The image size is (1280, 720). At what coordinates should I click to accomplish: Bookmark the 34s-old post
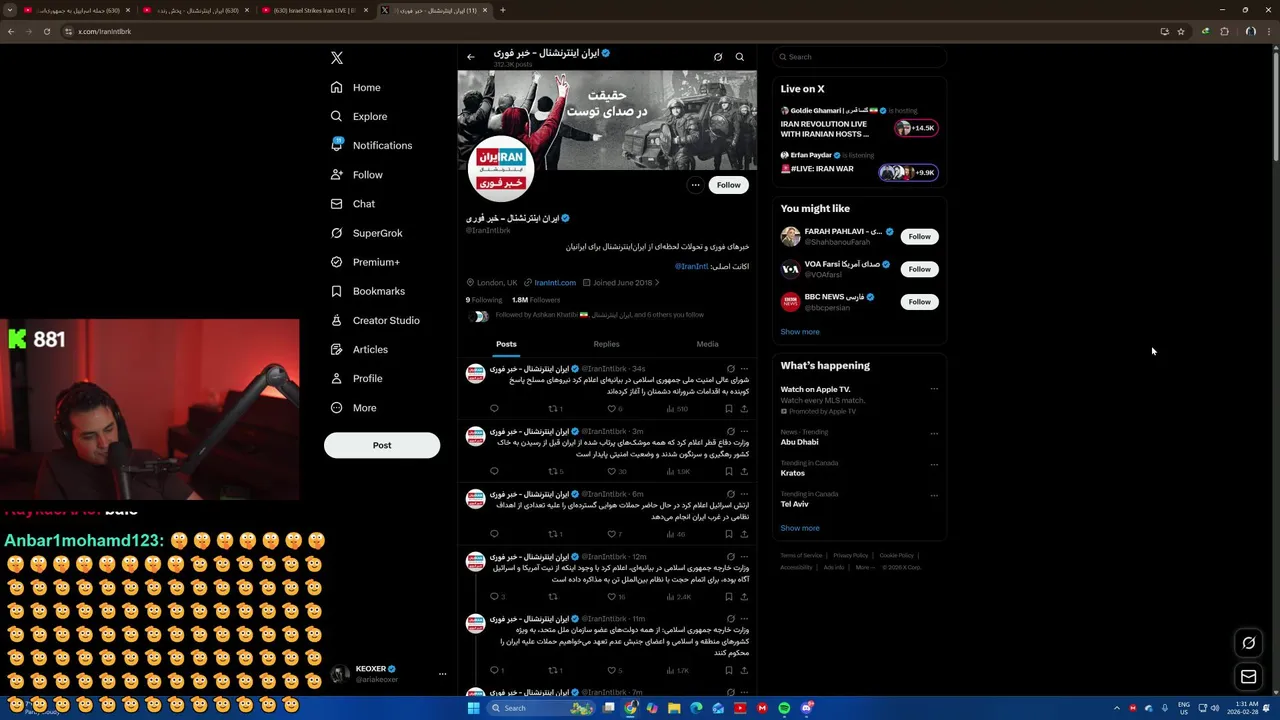[729, 408]
